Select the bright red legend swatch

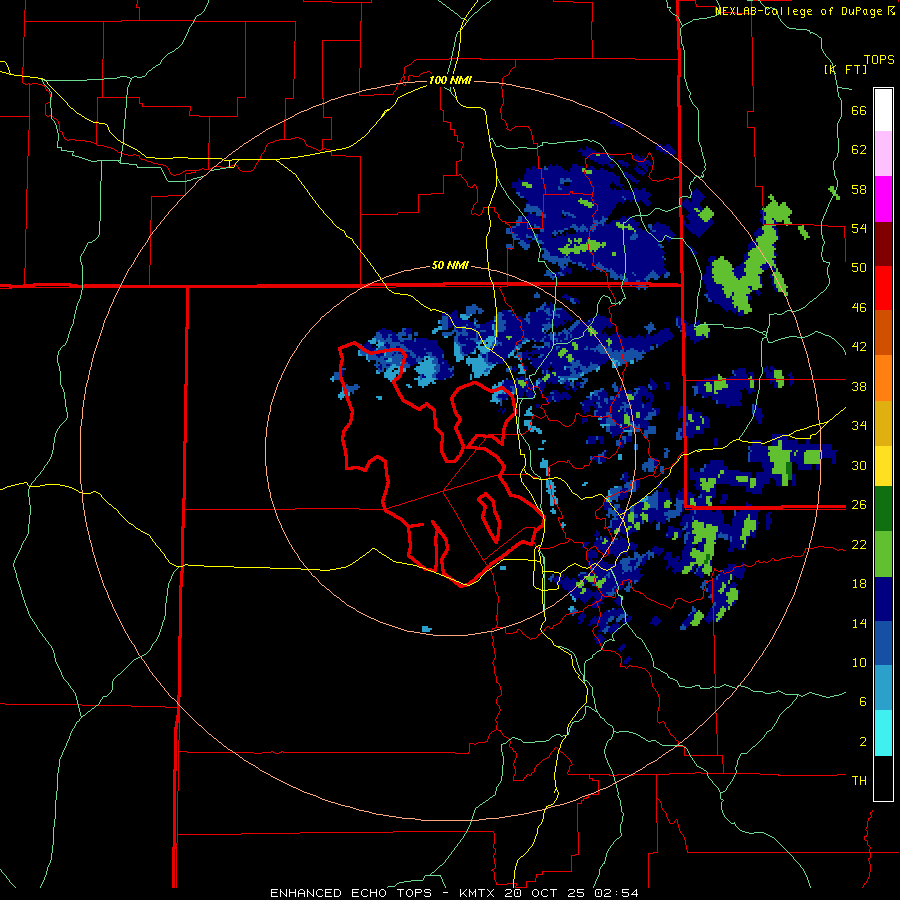pyautogui.click(x=883, y=288)
